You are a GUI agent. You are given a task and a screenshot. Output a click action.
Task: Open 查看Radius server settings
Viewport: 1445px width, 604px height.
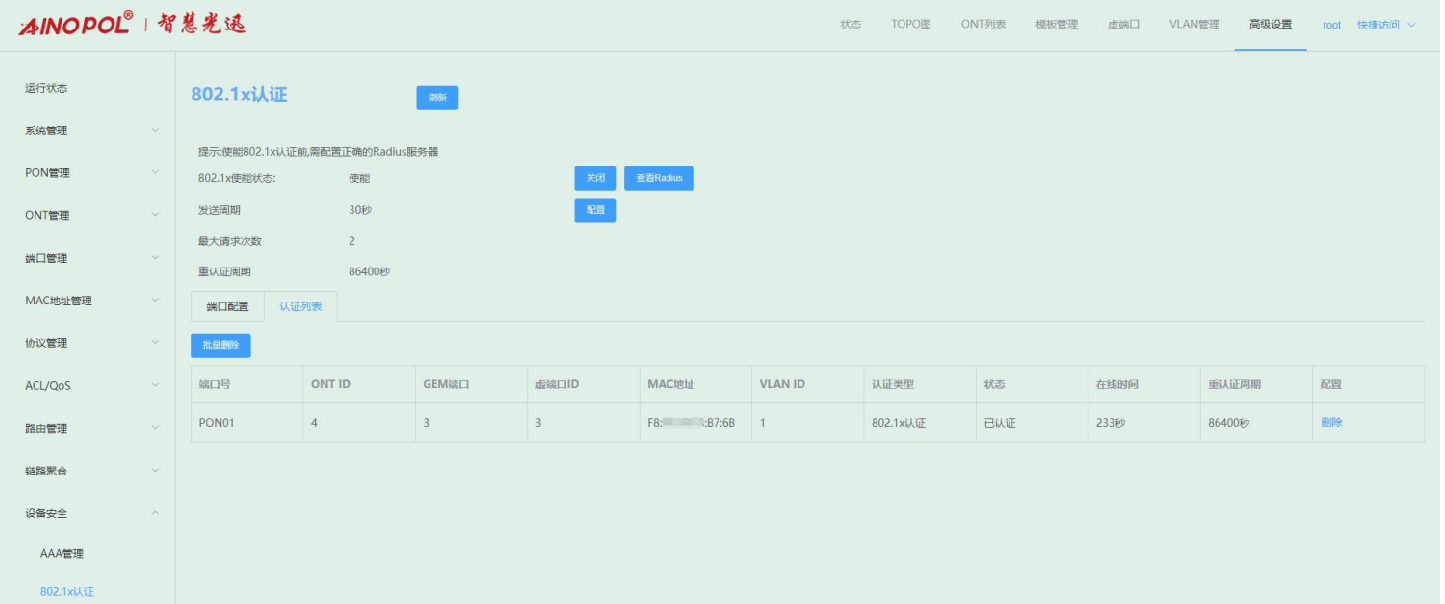click(x=659, y=178)
